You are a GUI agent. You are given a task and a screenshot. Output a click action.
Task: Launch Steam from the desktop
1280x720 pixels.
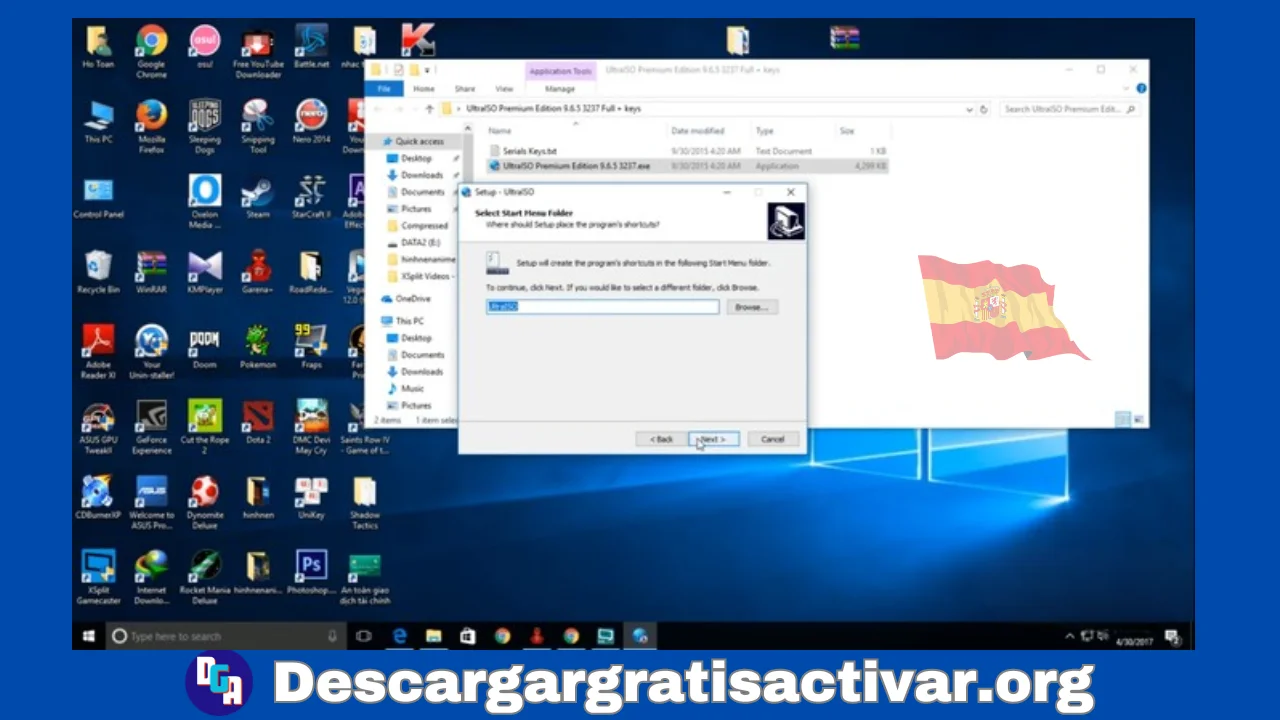click(x=258, y=198)
